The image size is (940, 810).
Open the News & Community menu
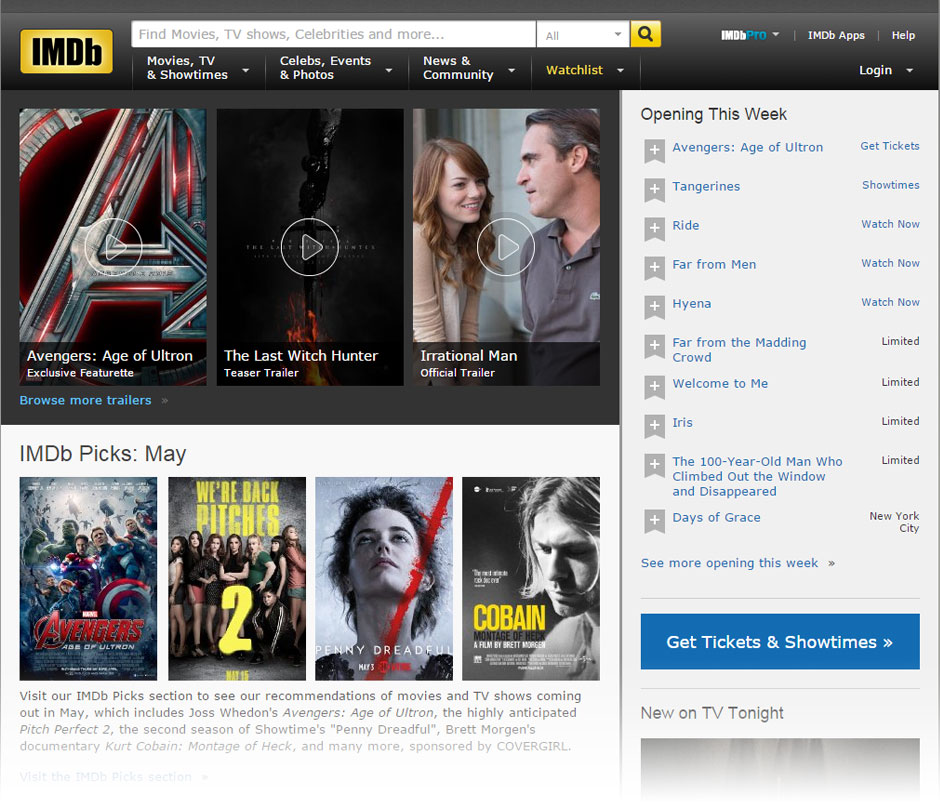click(x=469, y=68)
